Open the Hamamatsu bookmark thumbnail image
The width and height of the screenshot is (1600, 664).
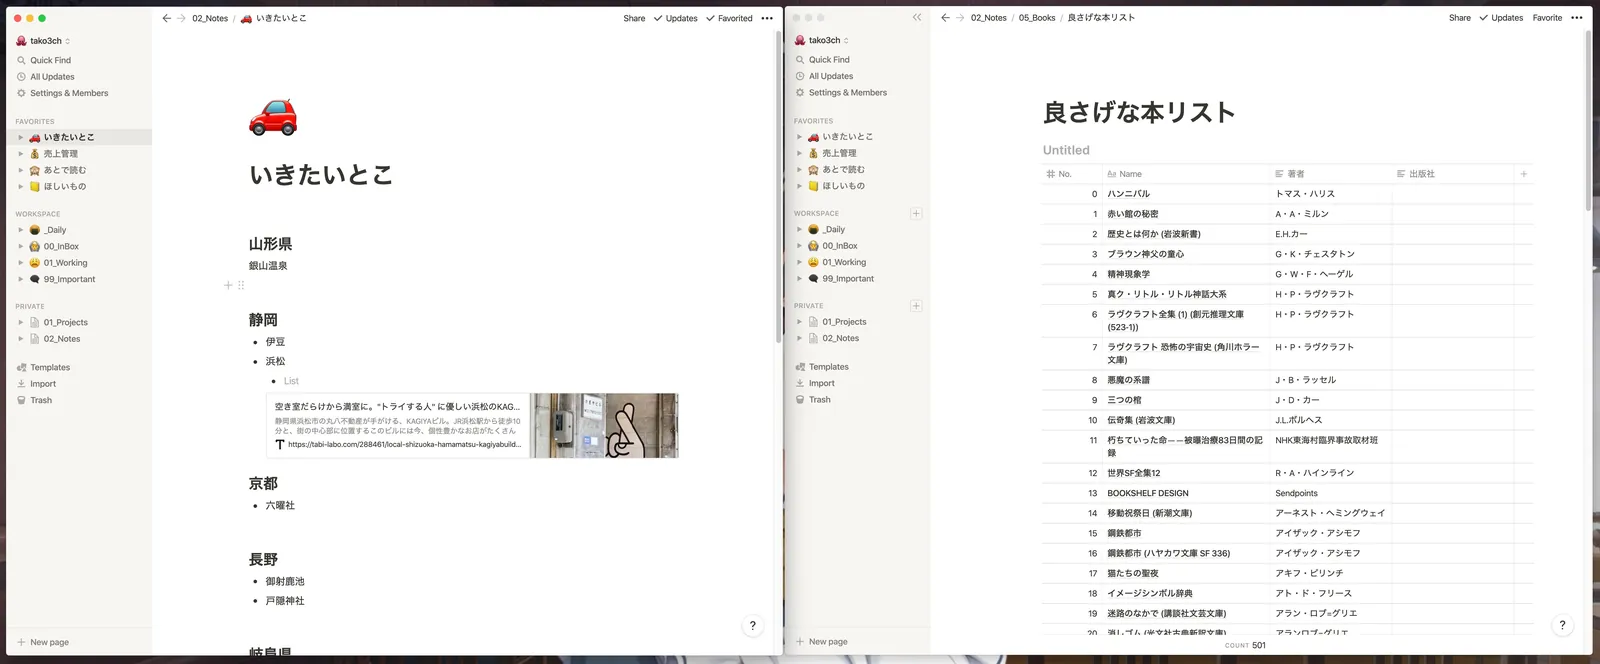pyautogui.click(x=604, y=426)
